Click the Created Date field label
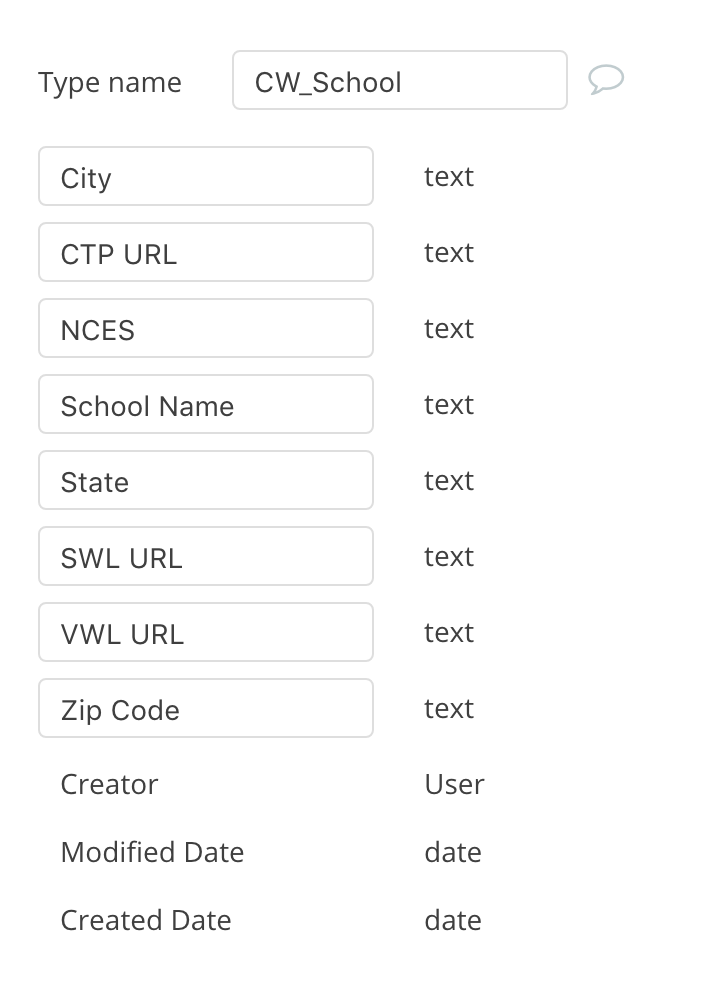 click(x=146, y=921)
